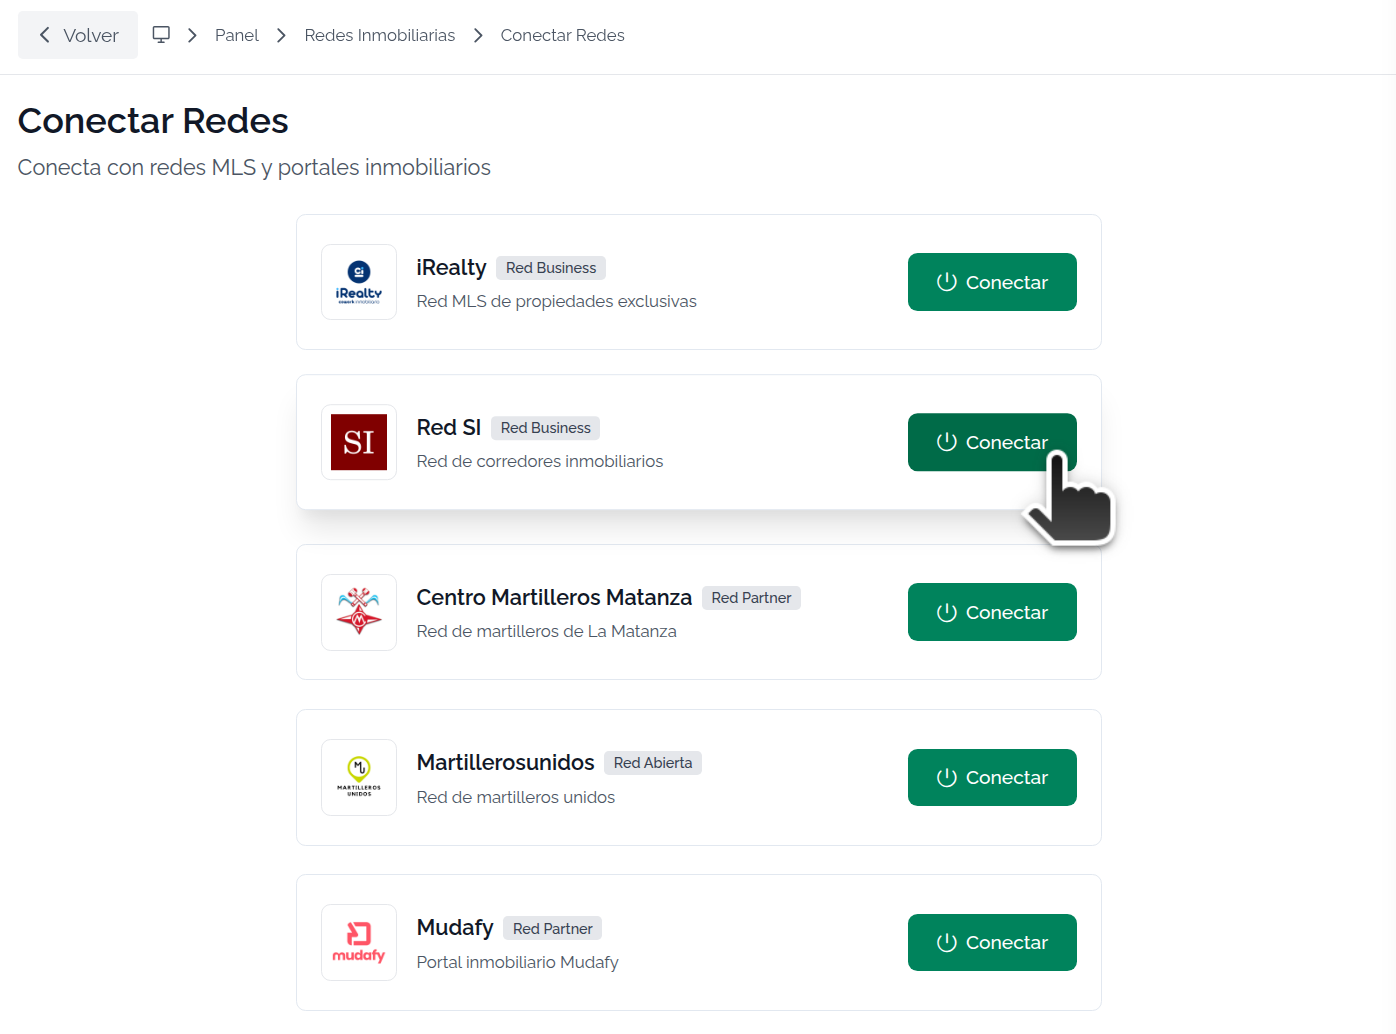Image resolution: width=1396 pixels, height=1034 pixels.
Task: Click the Red Partner badge on Centro Martilleros
Action: pyautogui.click(x=751, y=598)
